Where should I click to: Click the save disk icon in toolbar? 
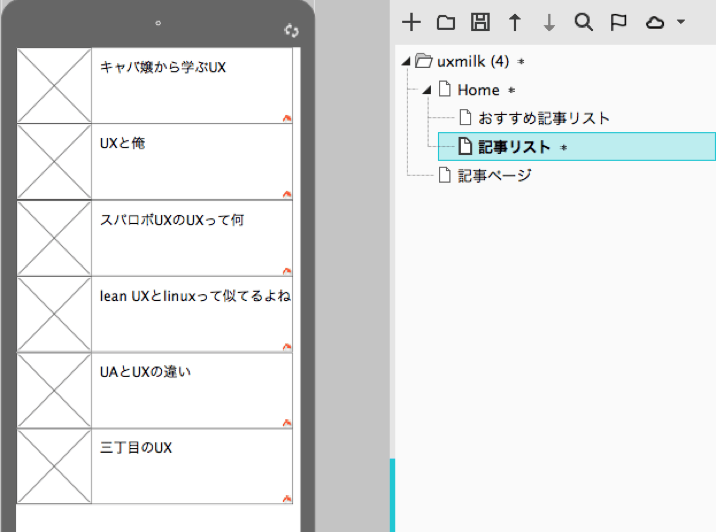(480, 22)
